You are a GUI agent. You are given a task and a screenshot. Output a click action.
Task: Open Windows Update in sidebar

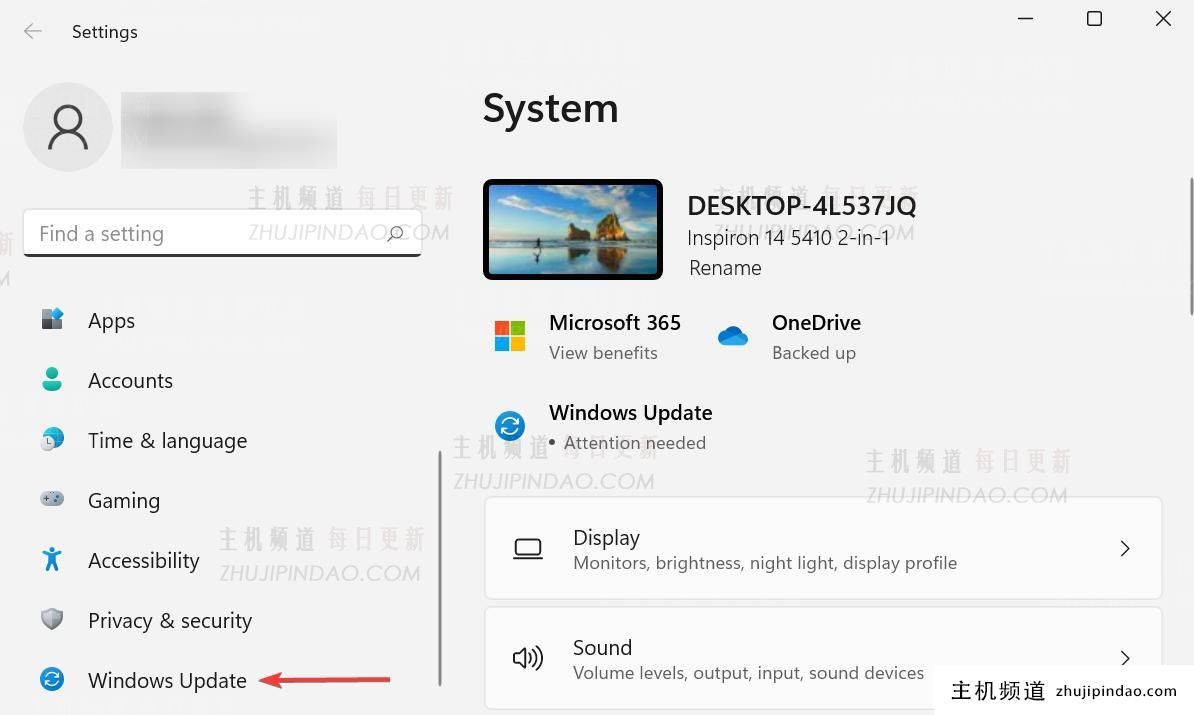[167, 680]
